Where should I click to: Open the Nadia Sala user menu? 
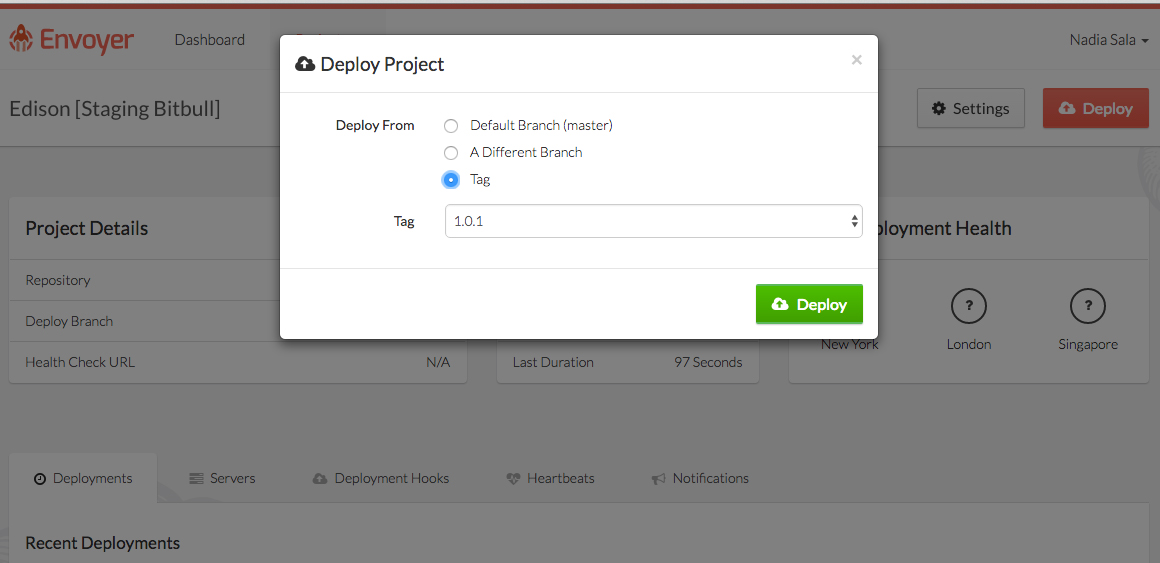pyautogui.click(x=1109, y=40)
